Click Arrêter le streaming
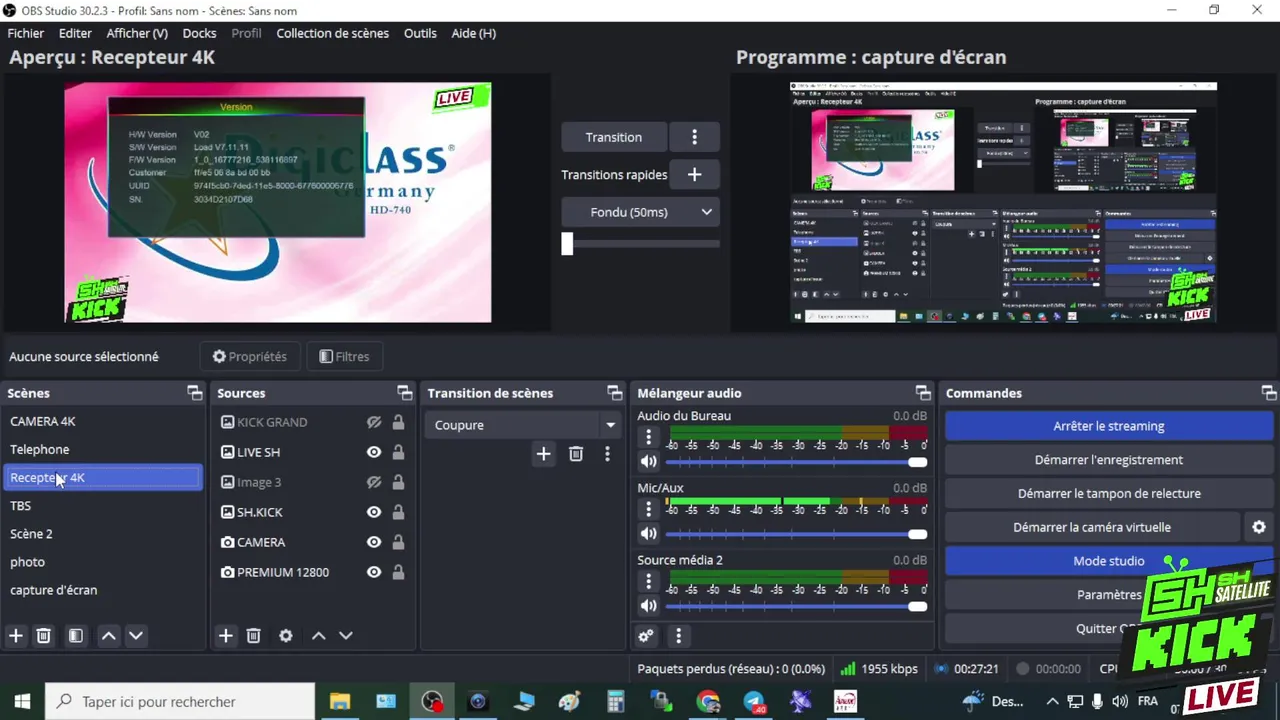This screenshot has height=720, width=1280. [x=1108, y=426]
